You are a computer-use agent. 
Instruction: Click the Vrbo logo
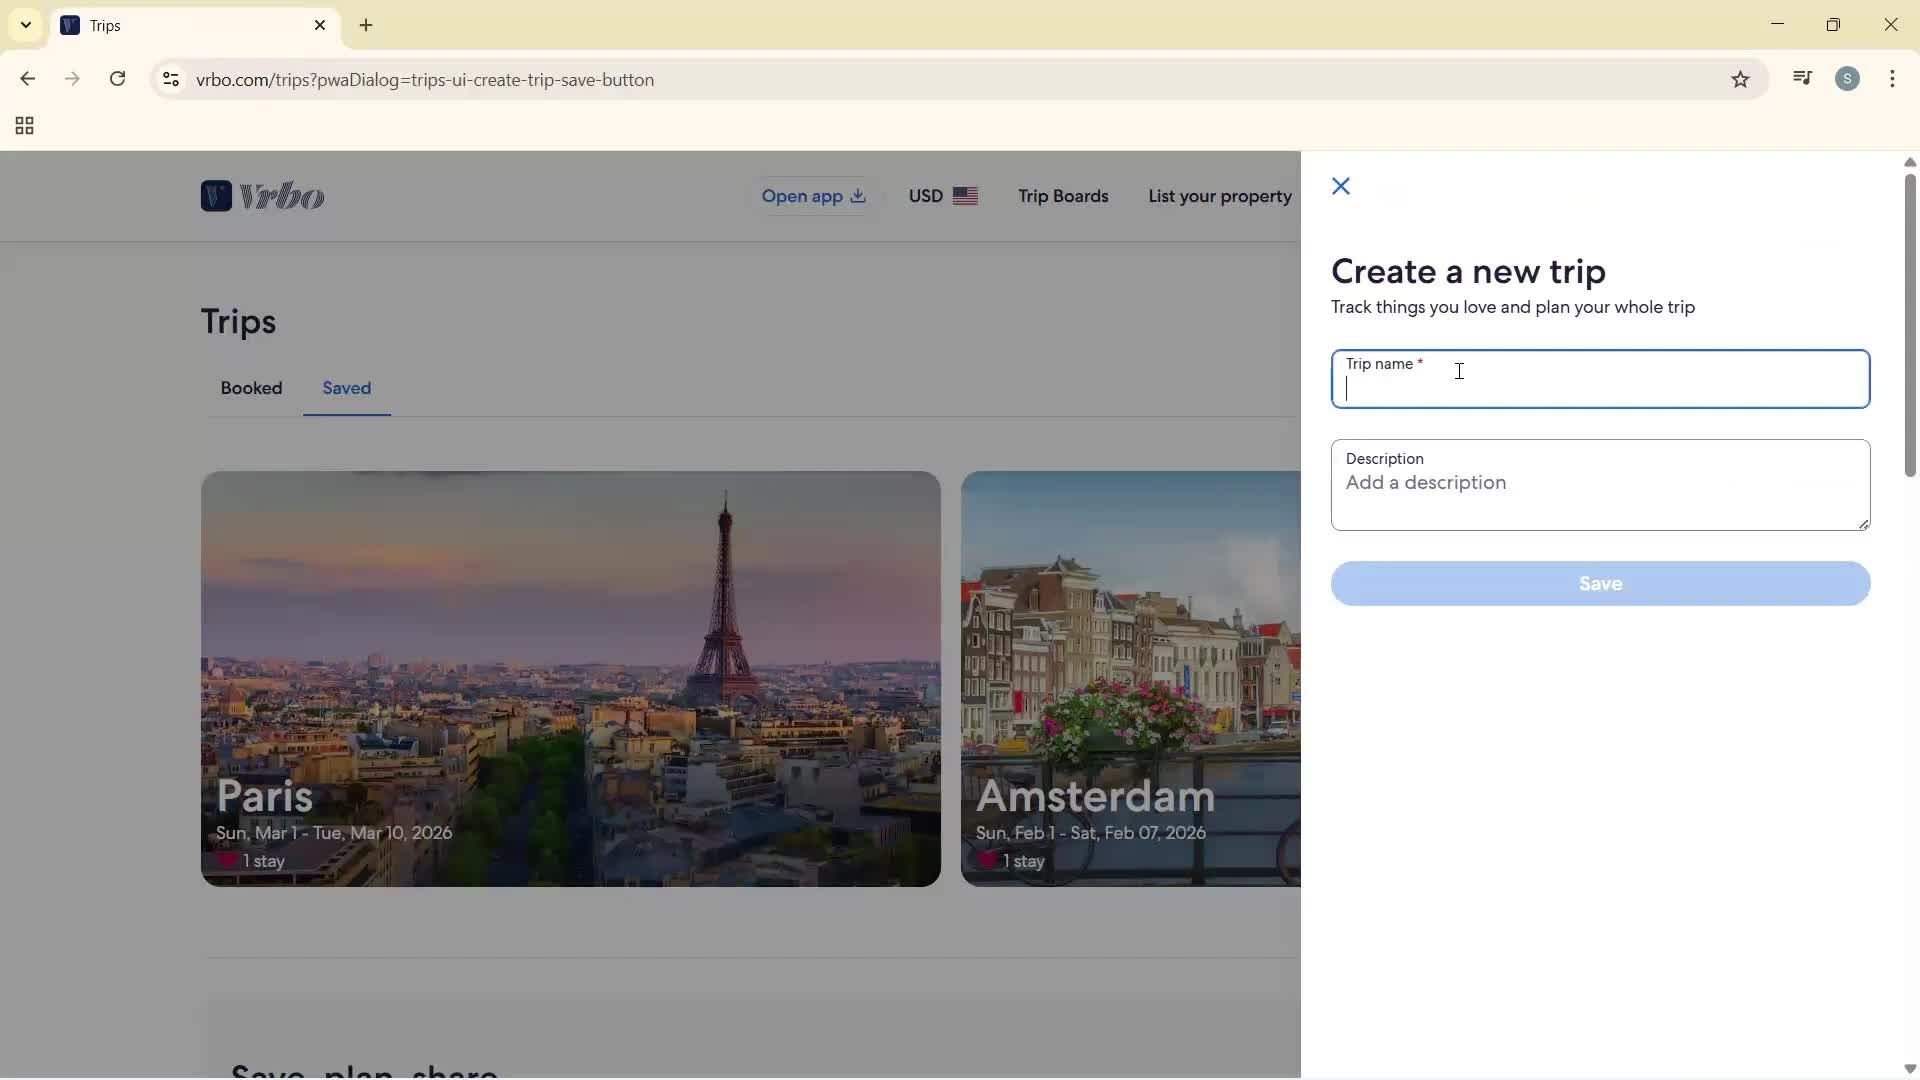pos(262,196)
